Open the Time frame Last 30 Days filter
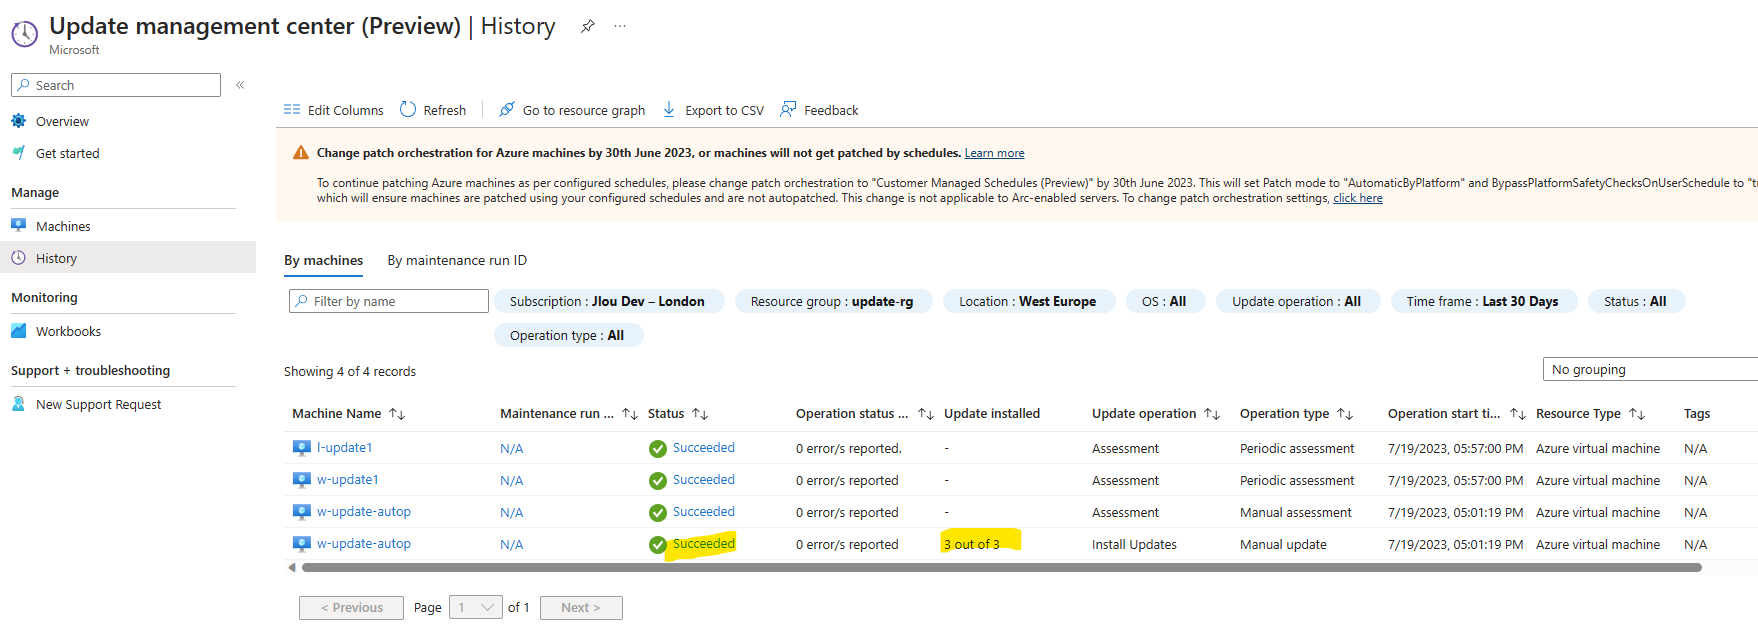Screen dimensions: 1758x626 tap(1483, 301)
